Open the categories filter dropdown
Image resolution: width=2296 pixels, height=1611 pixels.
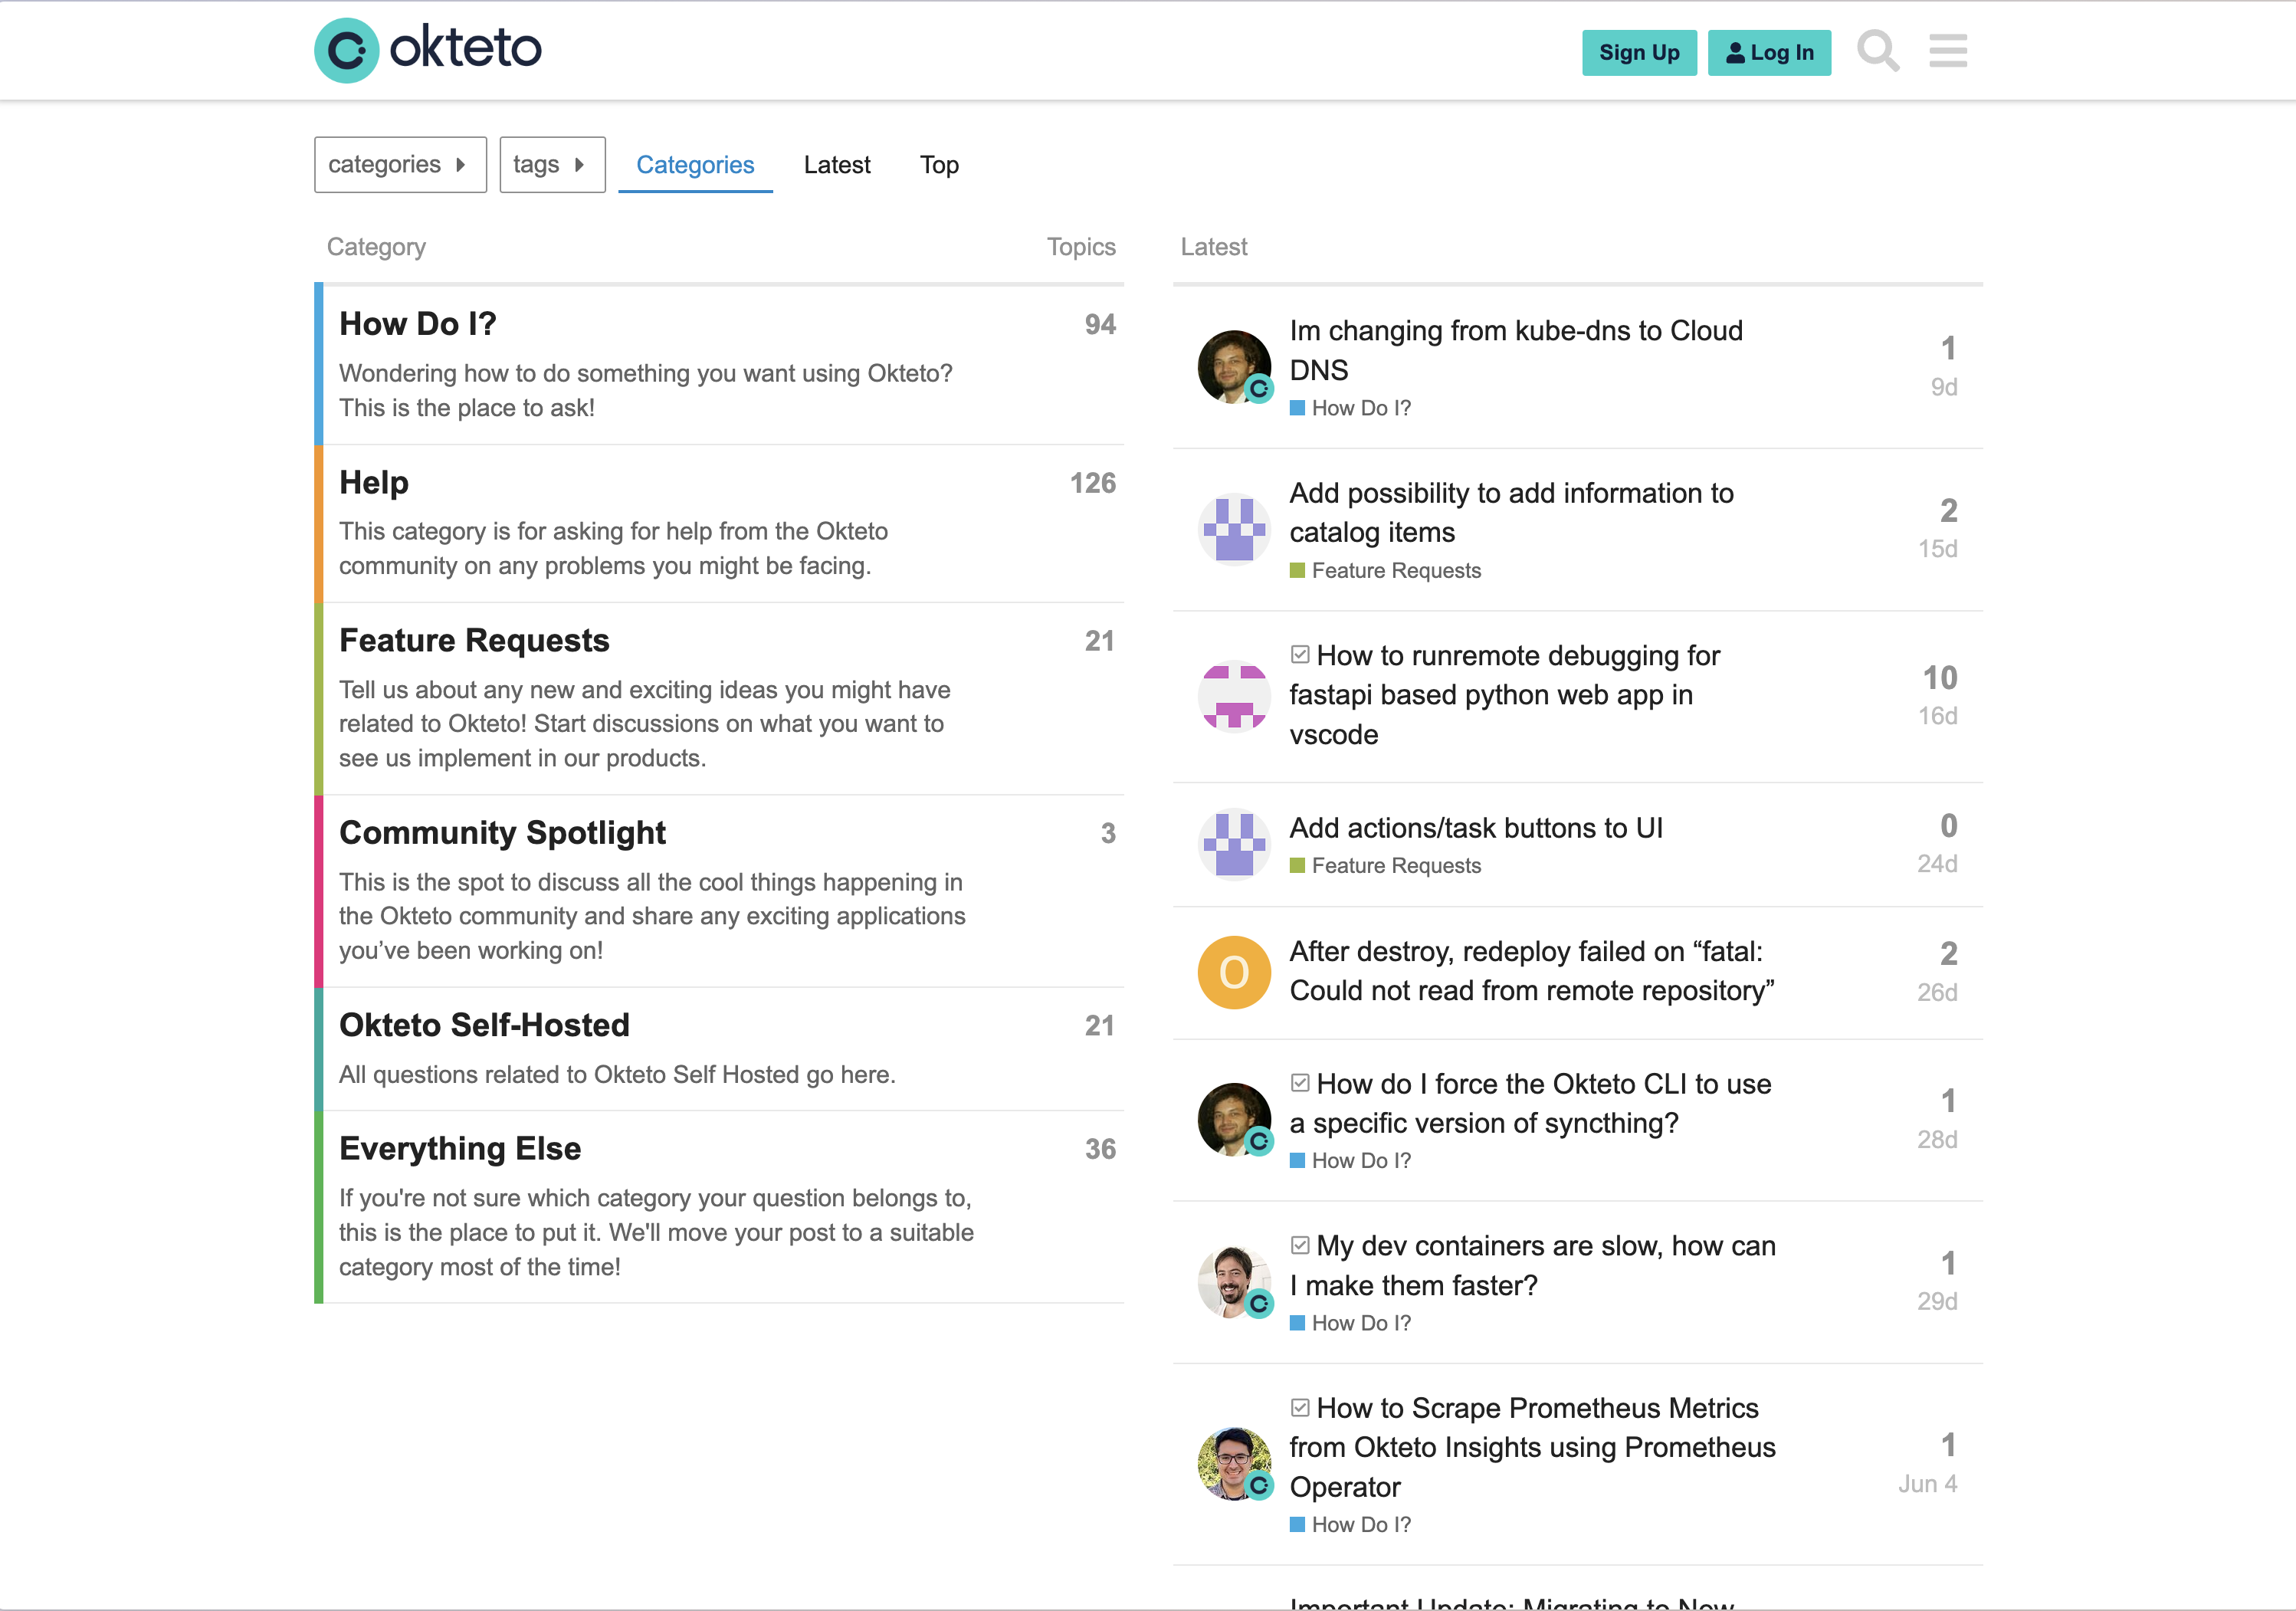point(399,164)
